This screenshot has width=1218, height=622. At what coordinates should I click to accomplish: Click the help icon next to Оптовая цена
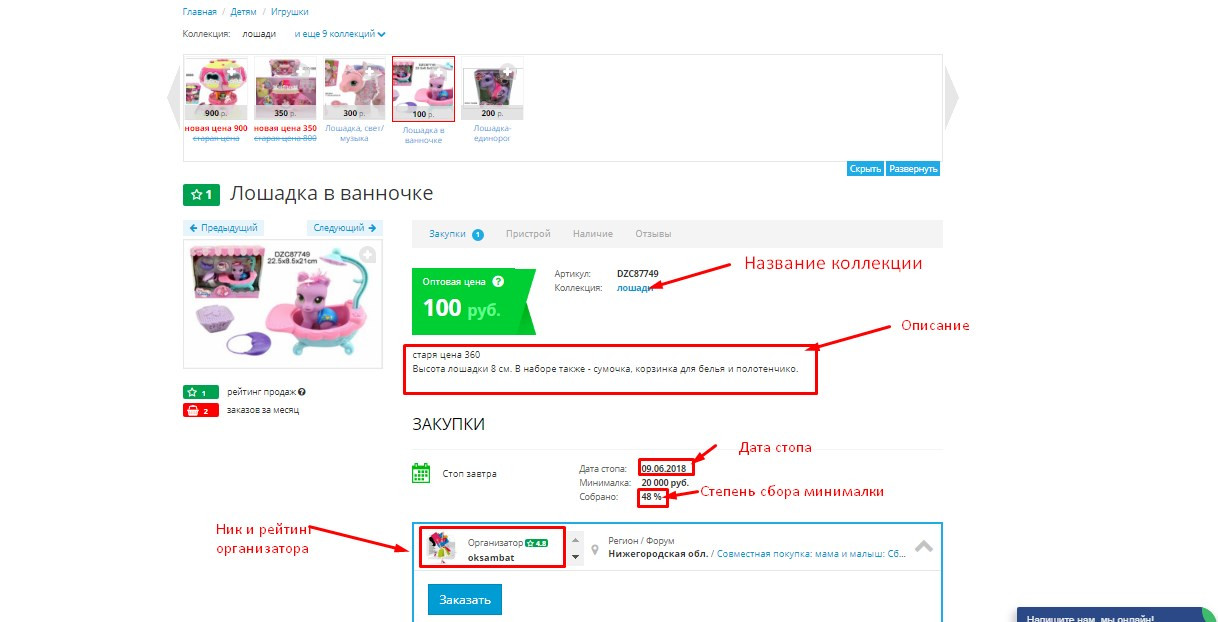[x=498, y=282]
